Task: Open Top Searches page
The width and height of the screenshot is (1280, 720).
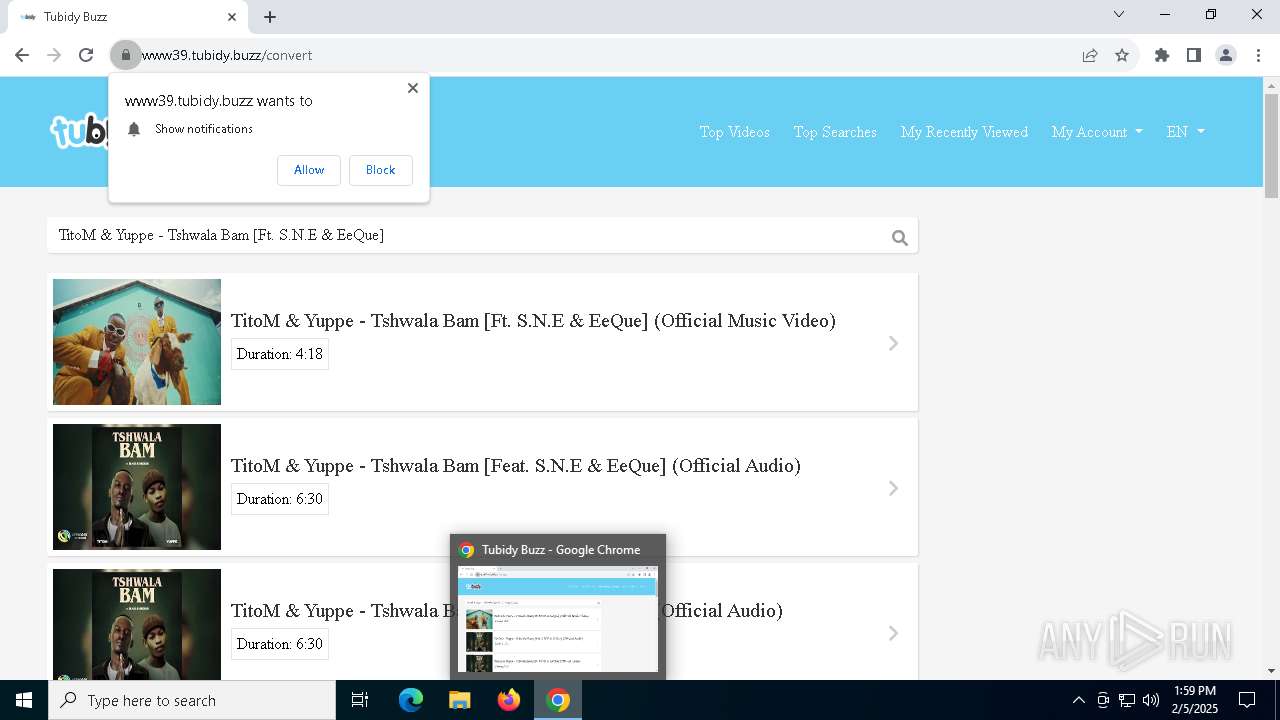Action: (x=835, y=132)
